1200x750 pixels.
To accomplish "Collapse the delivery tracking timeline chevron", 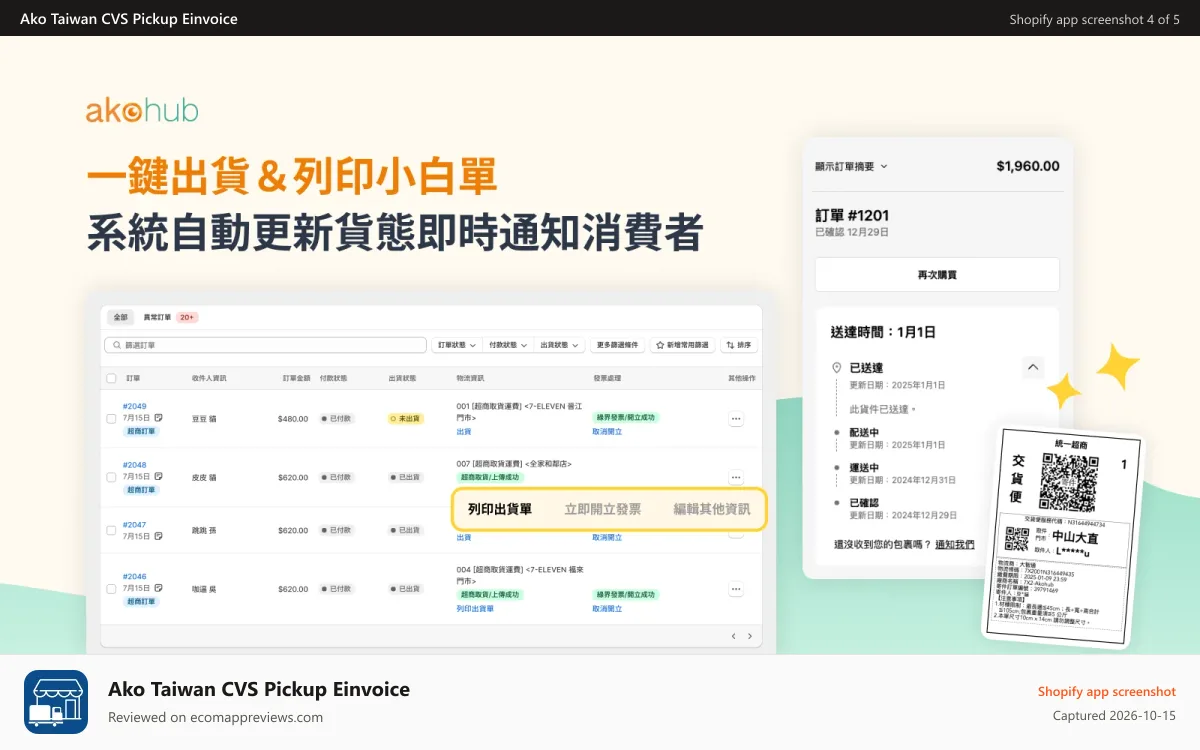I will point(1033,368).
